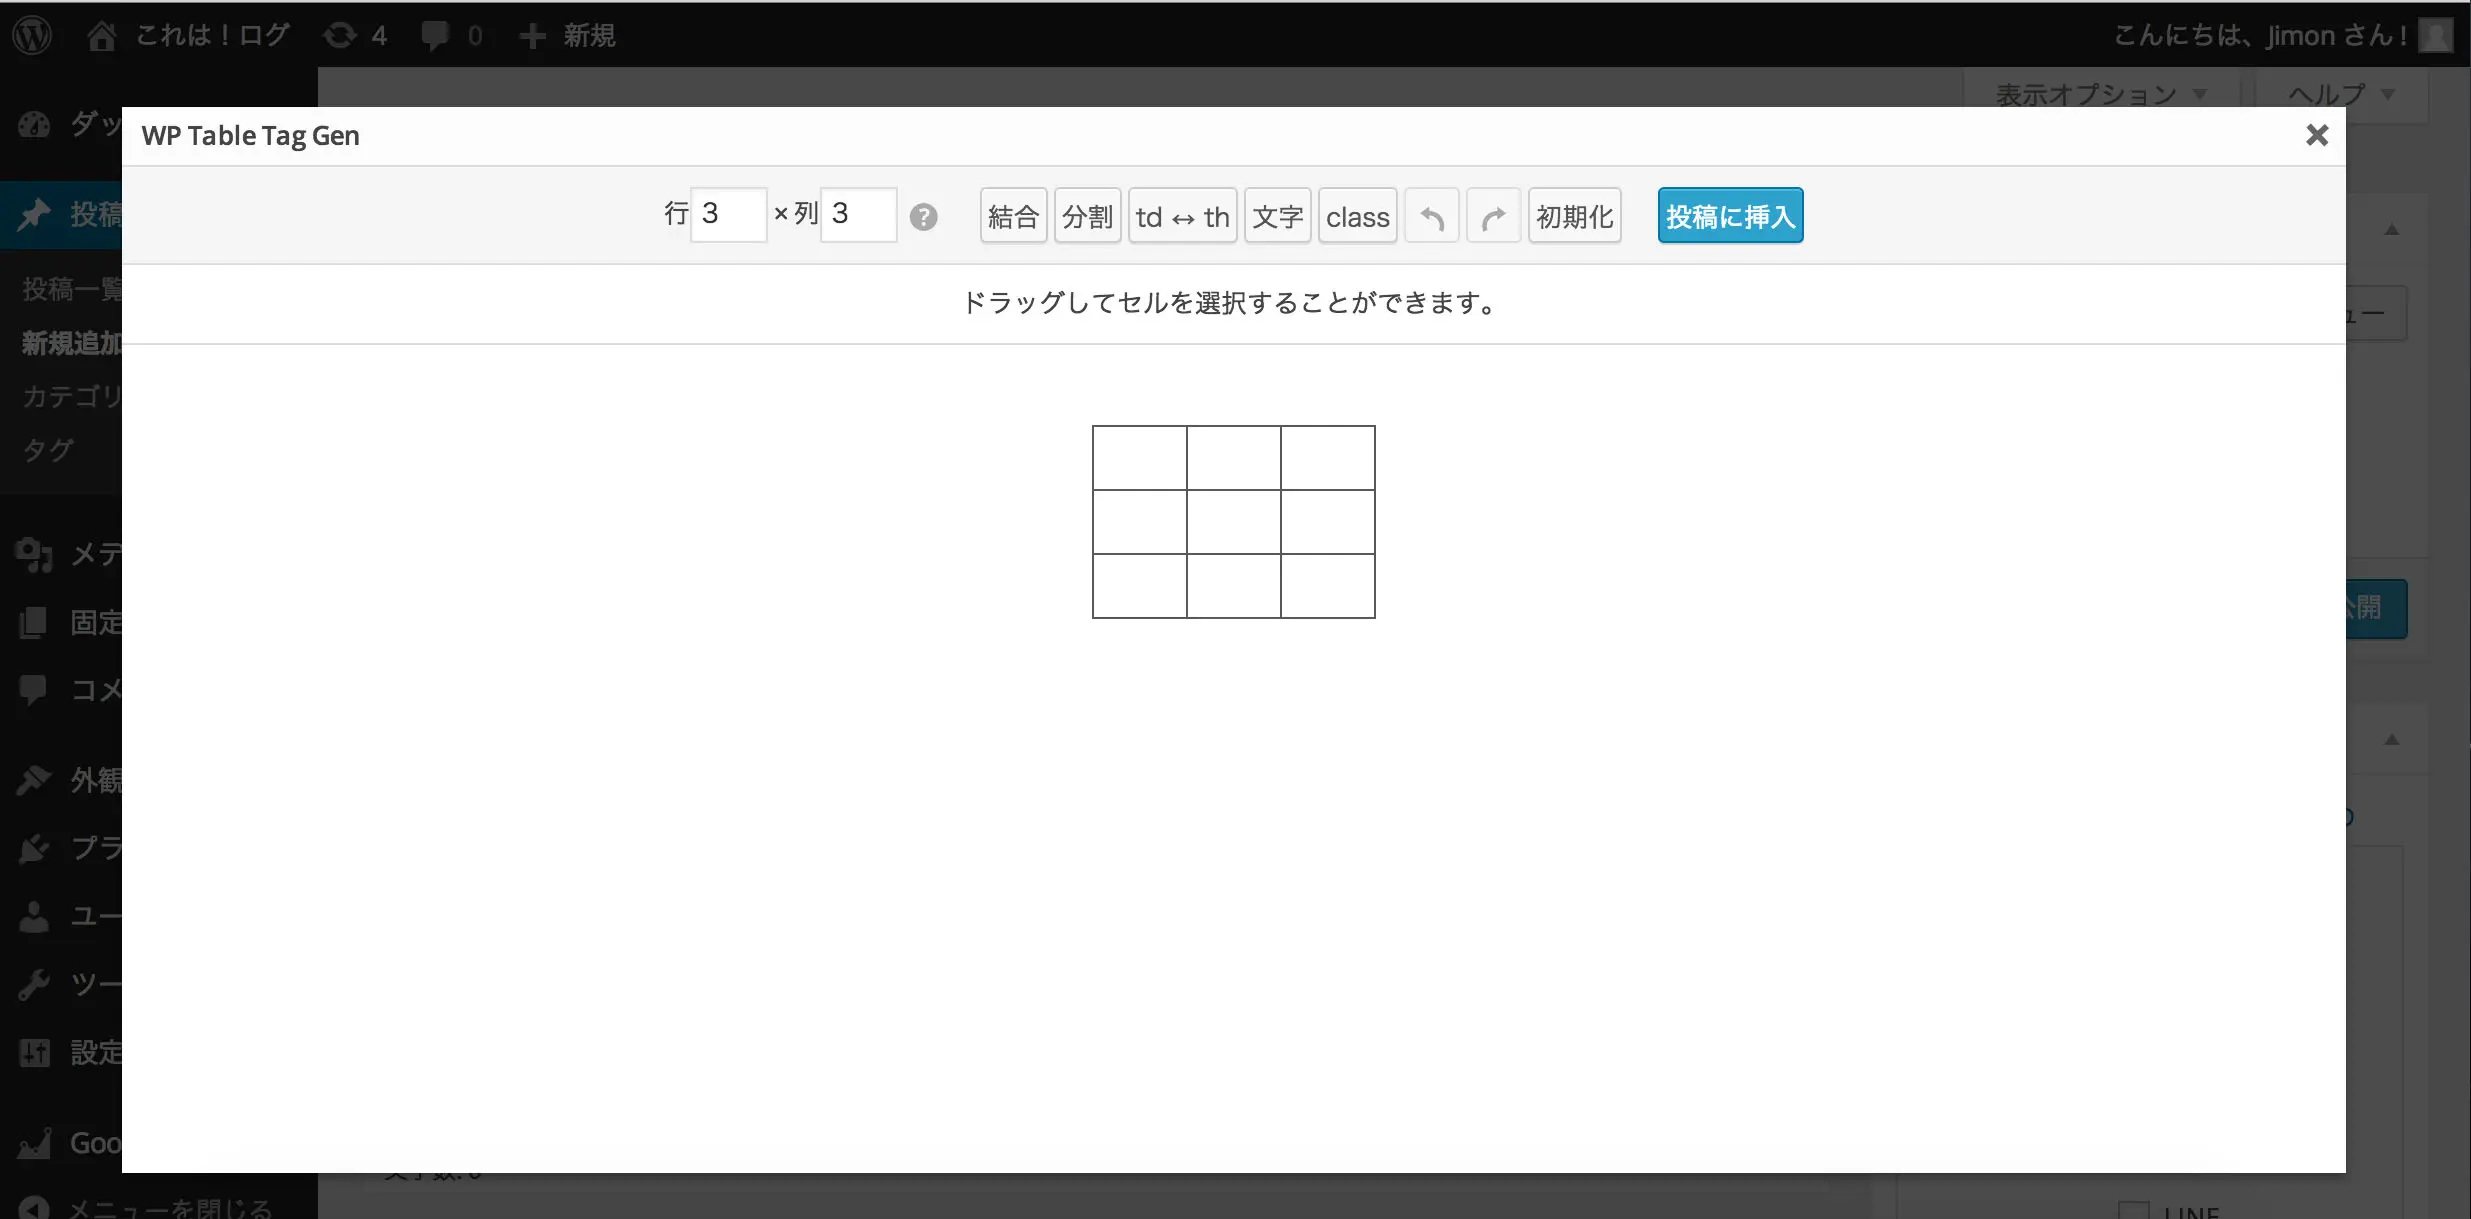Open the help question mark tooltip
The width and height of the screenshot is (2471, 1219).
pos(924,216)
